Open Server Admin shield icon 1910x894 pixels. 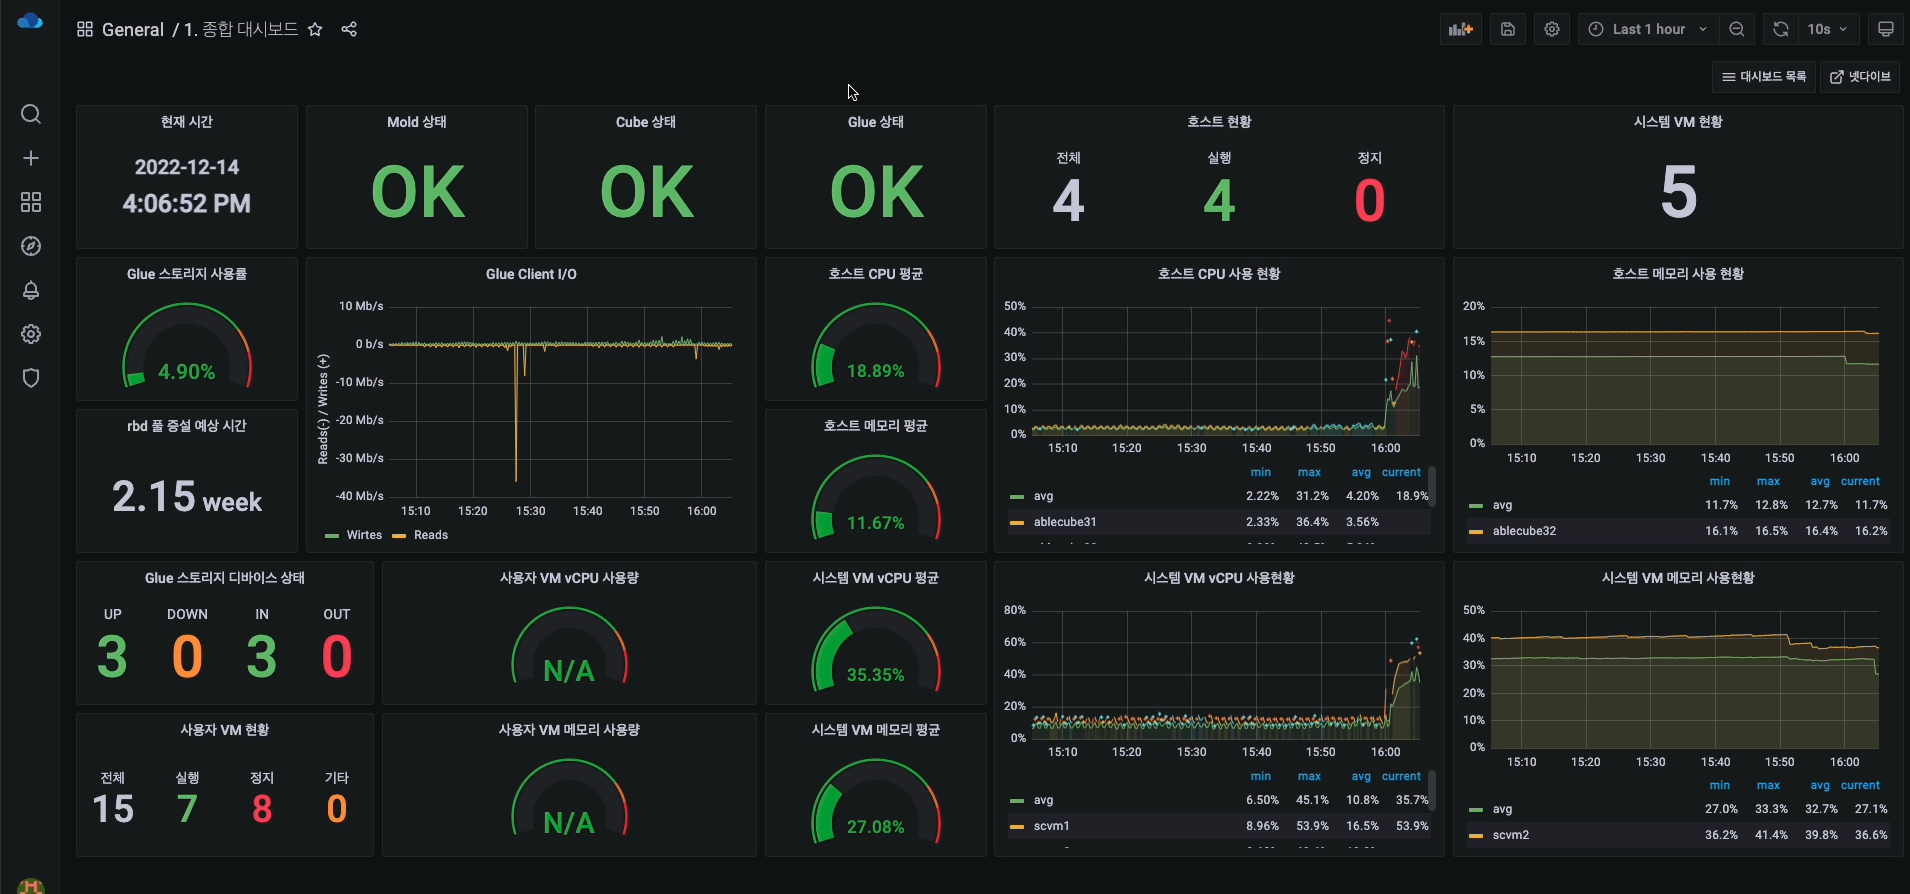click(x=31, y=378)
